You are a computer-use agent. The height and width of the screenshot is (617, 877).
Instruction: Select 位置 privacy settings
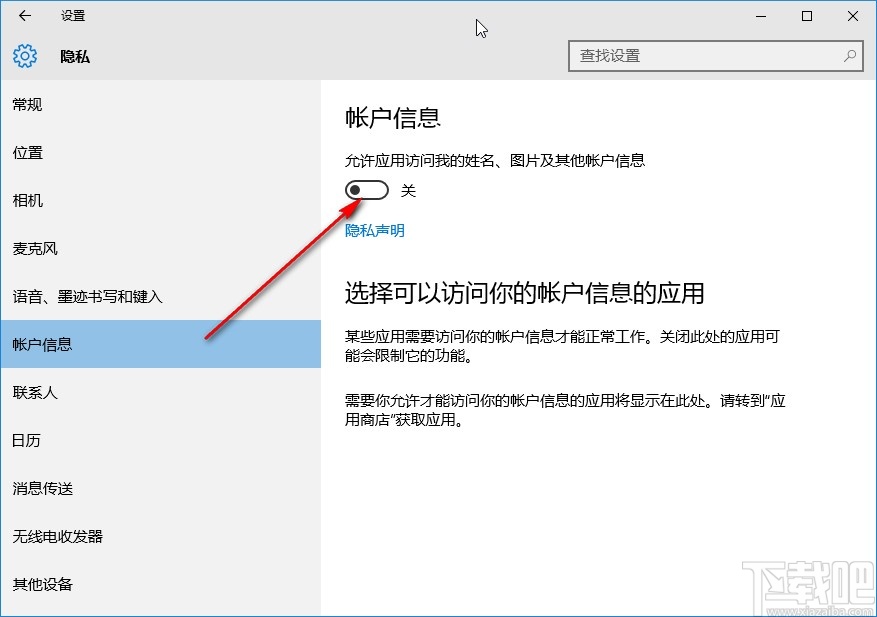pyautogui.click(x=26, y=152)
